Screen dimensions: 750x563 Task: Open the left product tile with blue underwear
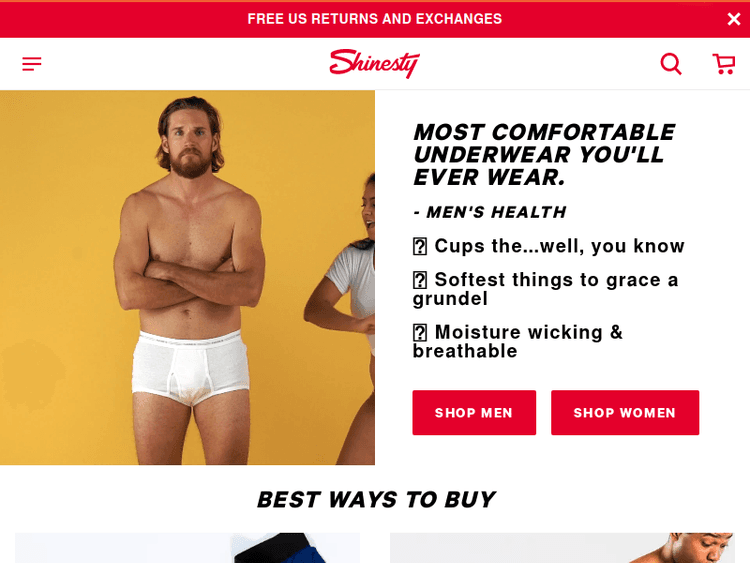tap(187, 548)
